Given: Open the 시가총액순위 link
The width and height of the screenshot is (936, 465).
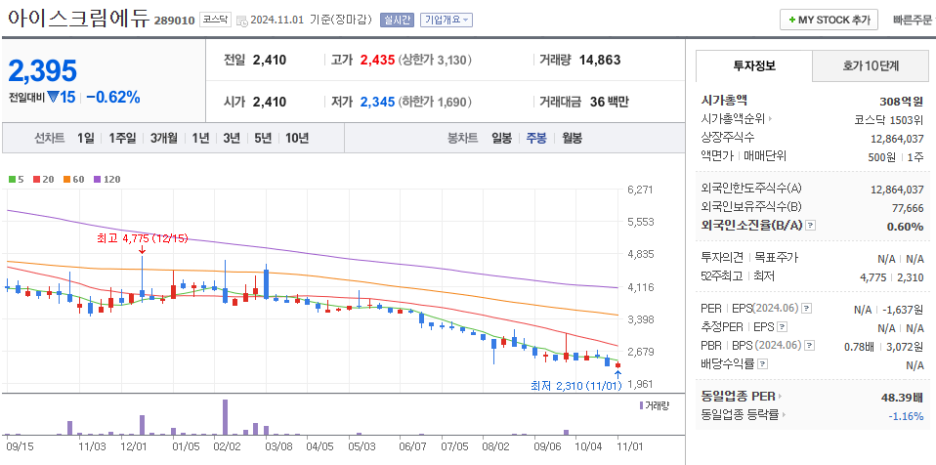Looking at the screenshot, I should [x=737, y=119].
